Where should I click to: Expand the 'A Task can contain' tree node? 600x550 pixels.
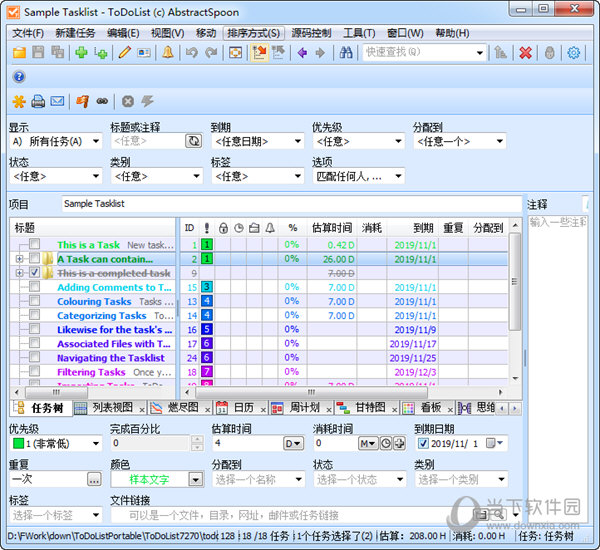tap(19, 259)
